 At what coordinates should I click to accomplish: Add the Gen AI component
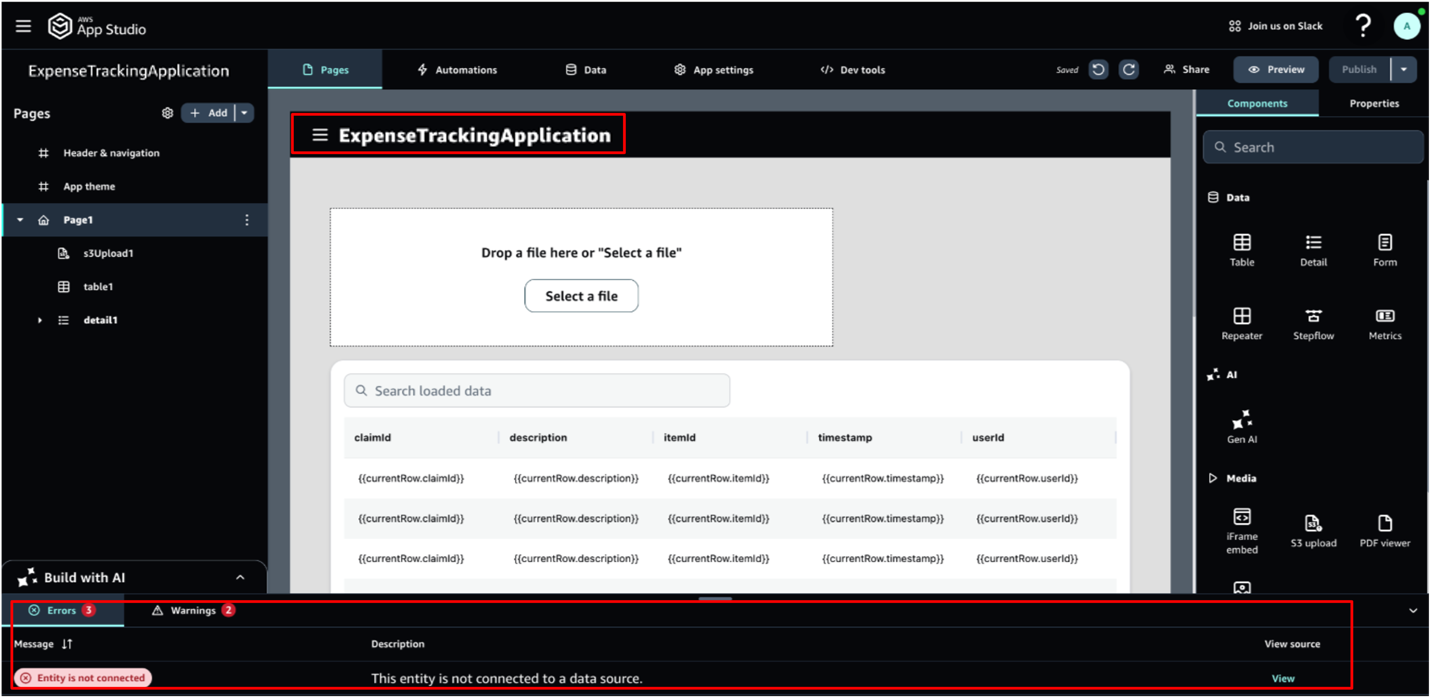coord(1241,427)
